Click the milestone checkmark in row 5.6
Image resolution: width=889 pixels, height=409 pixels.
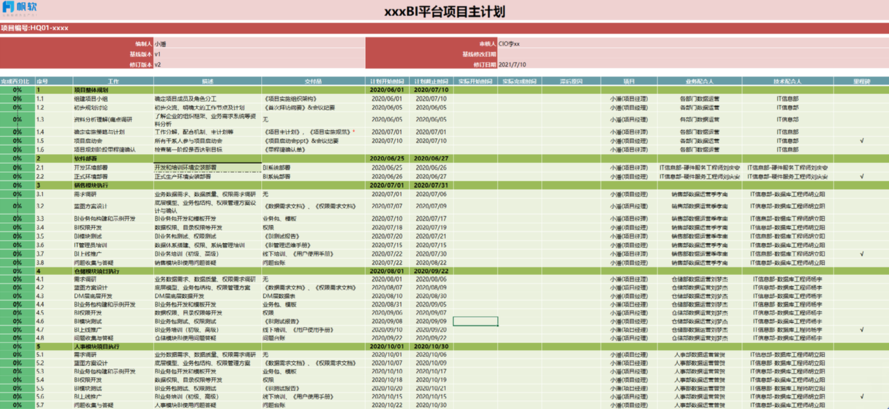tap(861, 397)
